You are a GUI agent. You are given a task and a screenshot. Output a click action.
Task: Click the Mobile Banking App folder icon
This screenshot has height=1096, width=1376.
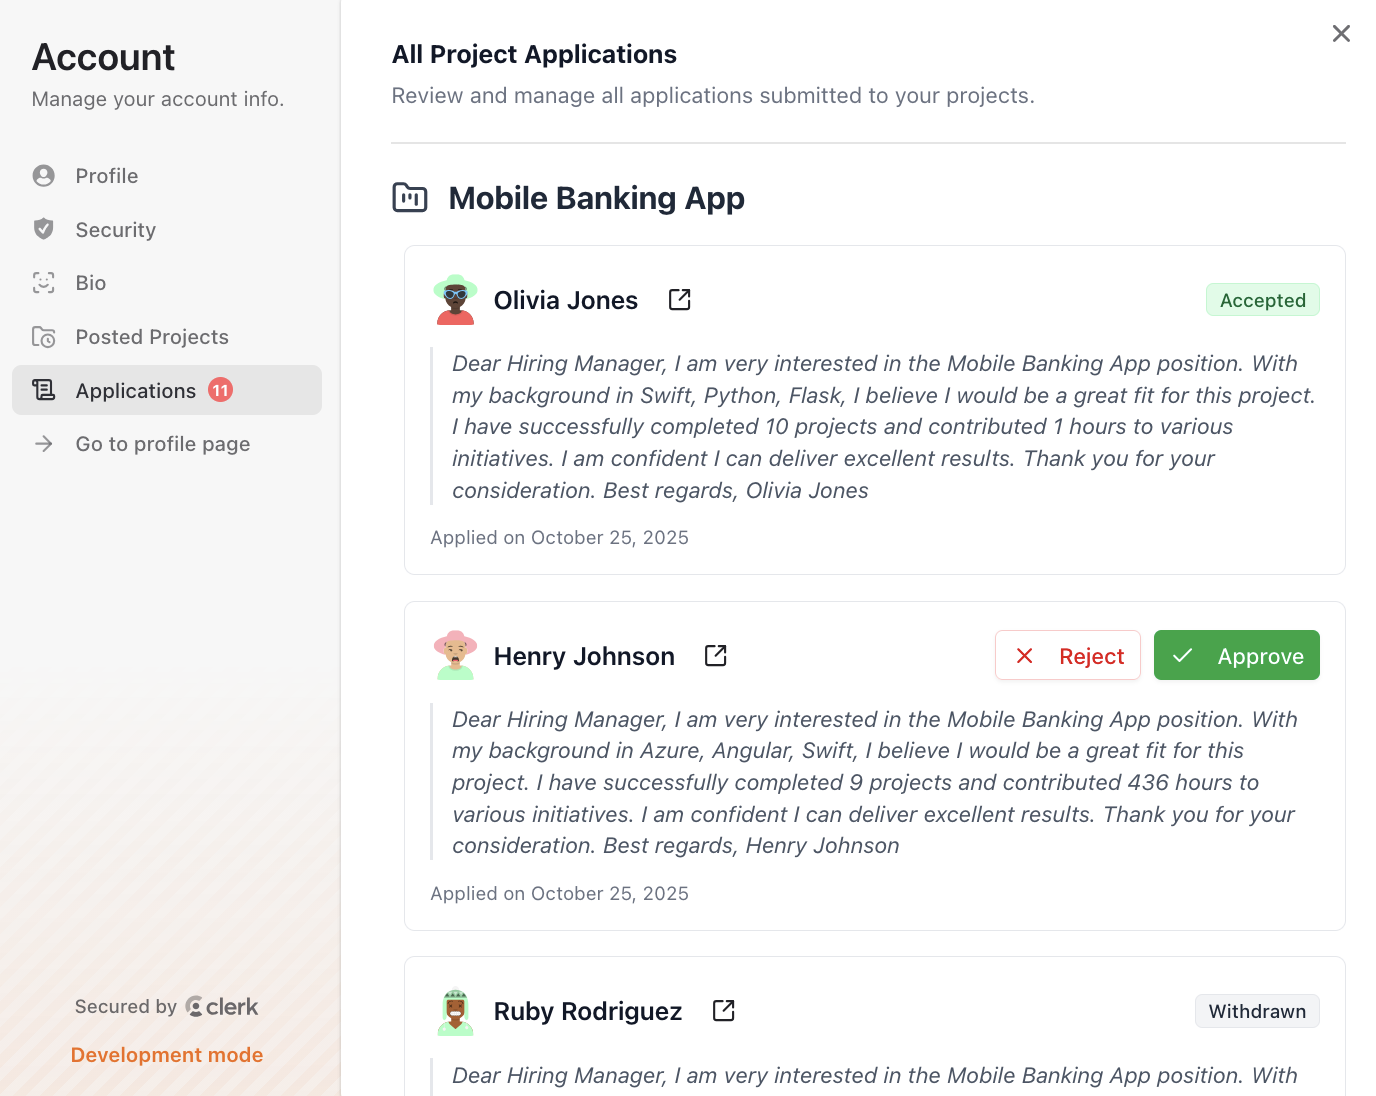tap(410, 198)
